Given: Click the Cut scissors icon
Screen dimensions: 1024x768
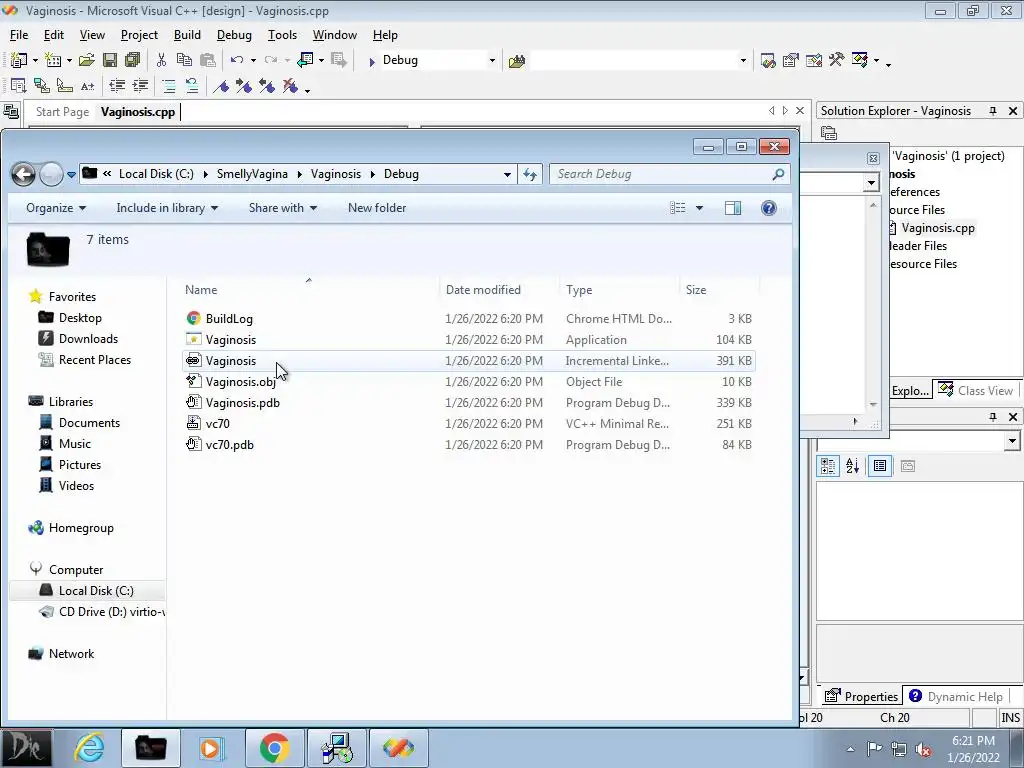Looking at the screenshot, I should click(x=161, y=60).
